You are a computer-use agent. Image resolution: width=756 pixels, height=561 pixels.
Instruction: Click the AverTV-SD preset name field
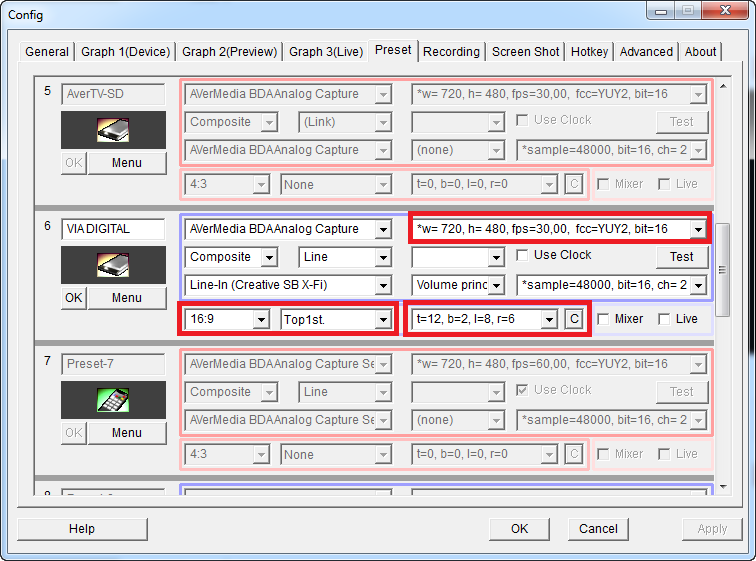pyautogui.click(x=113, y=94)
